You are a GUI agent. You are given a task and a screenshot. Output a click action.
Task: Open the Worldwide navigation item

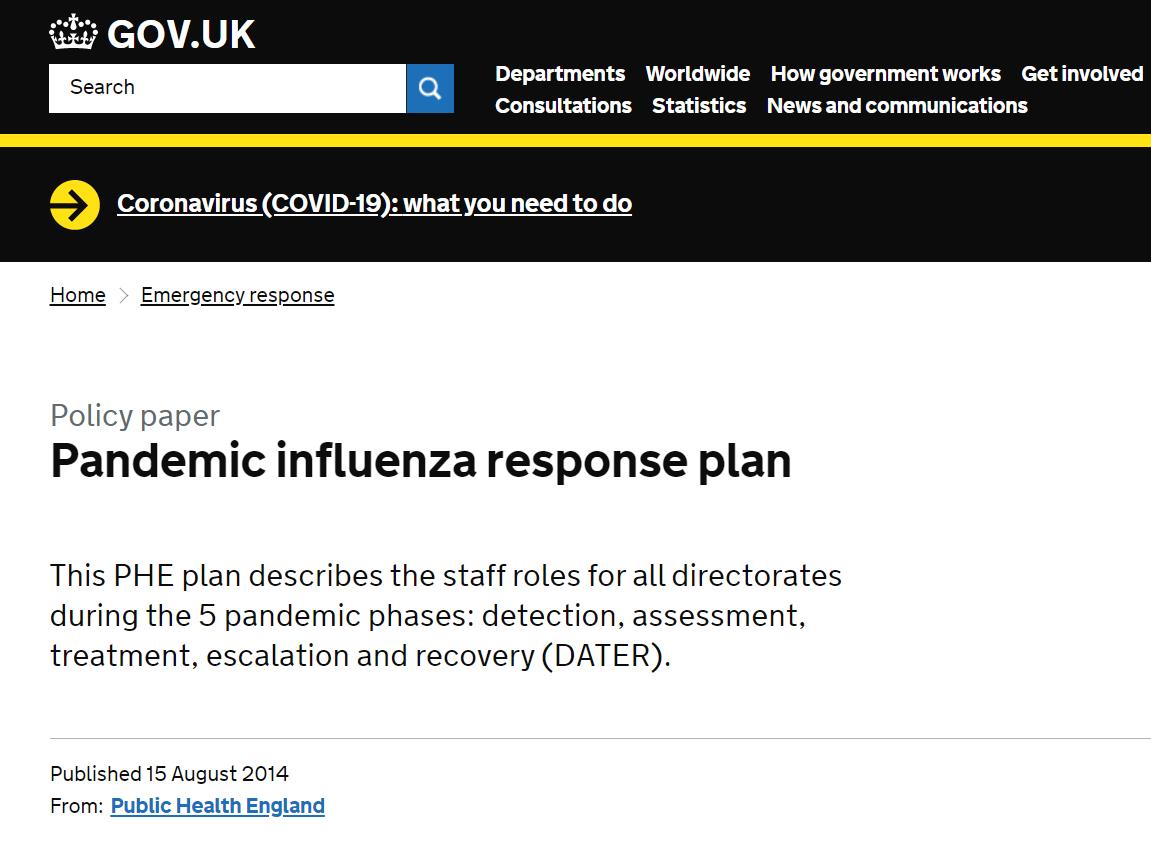[x=698, y=74]
